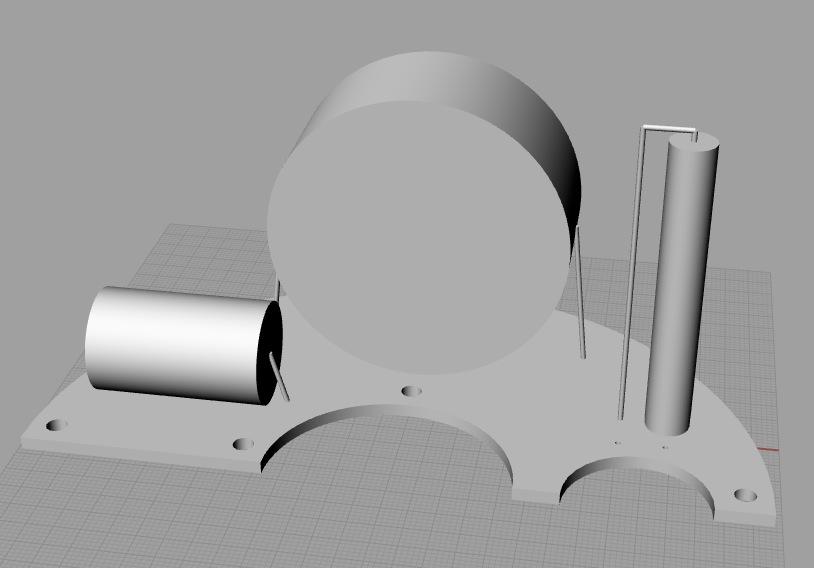Click the red axis line at the right edge

pyautogui.click(x=768, y=449)
